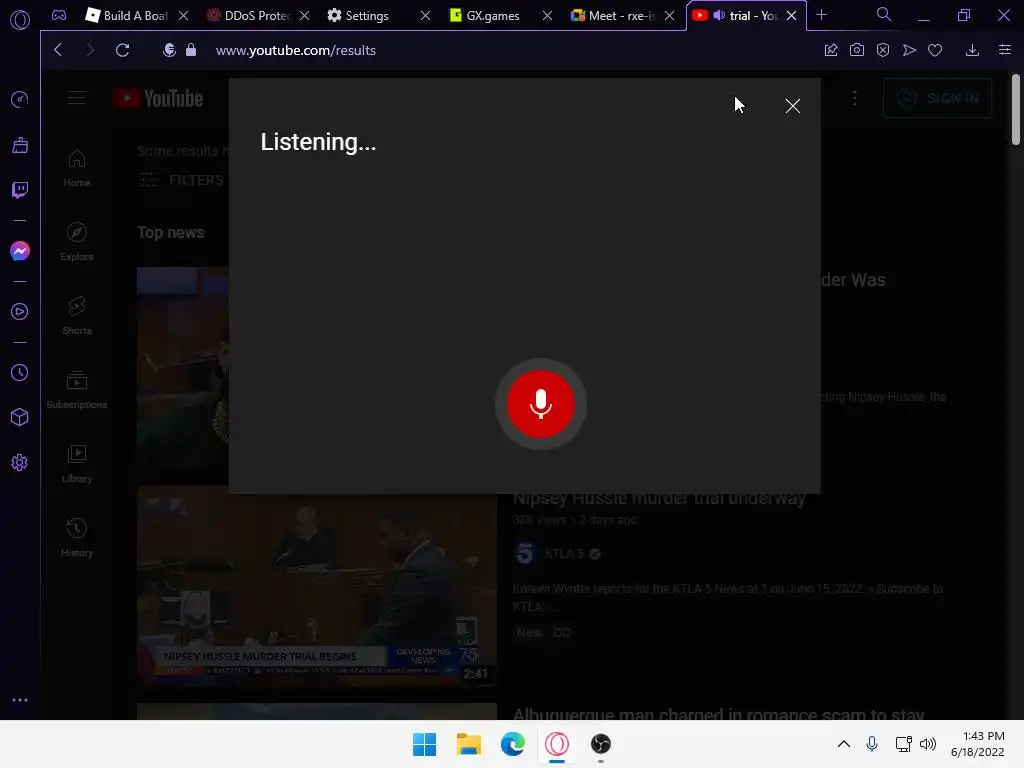This screenshot has width=1024, height=768.
Task: Open YouTube settings three-dot menu
Action: (x=854, y=98)
